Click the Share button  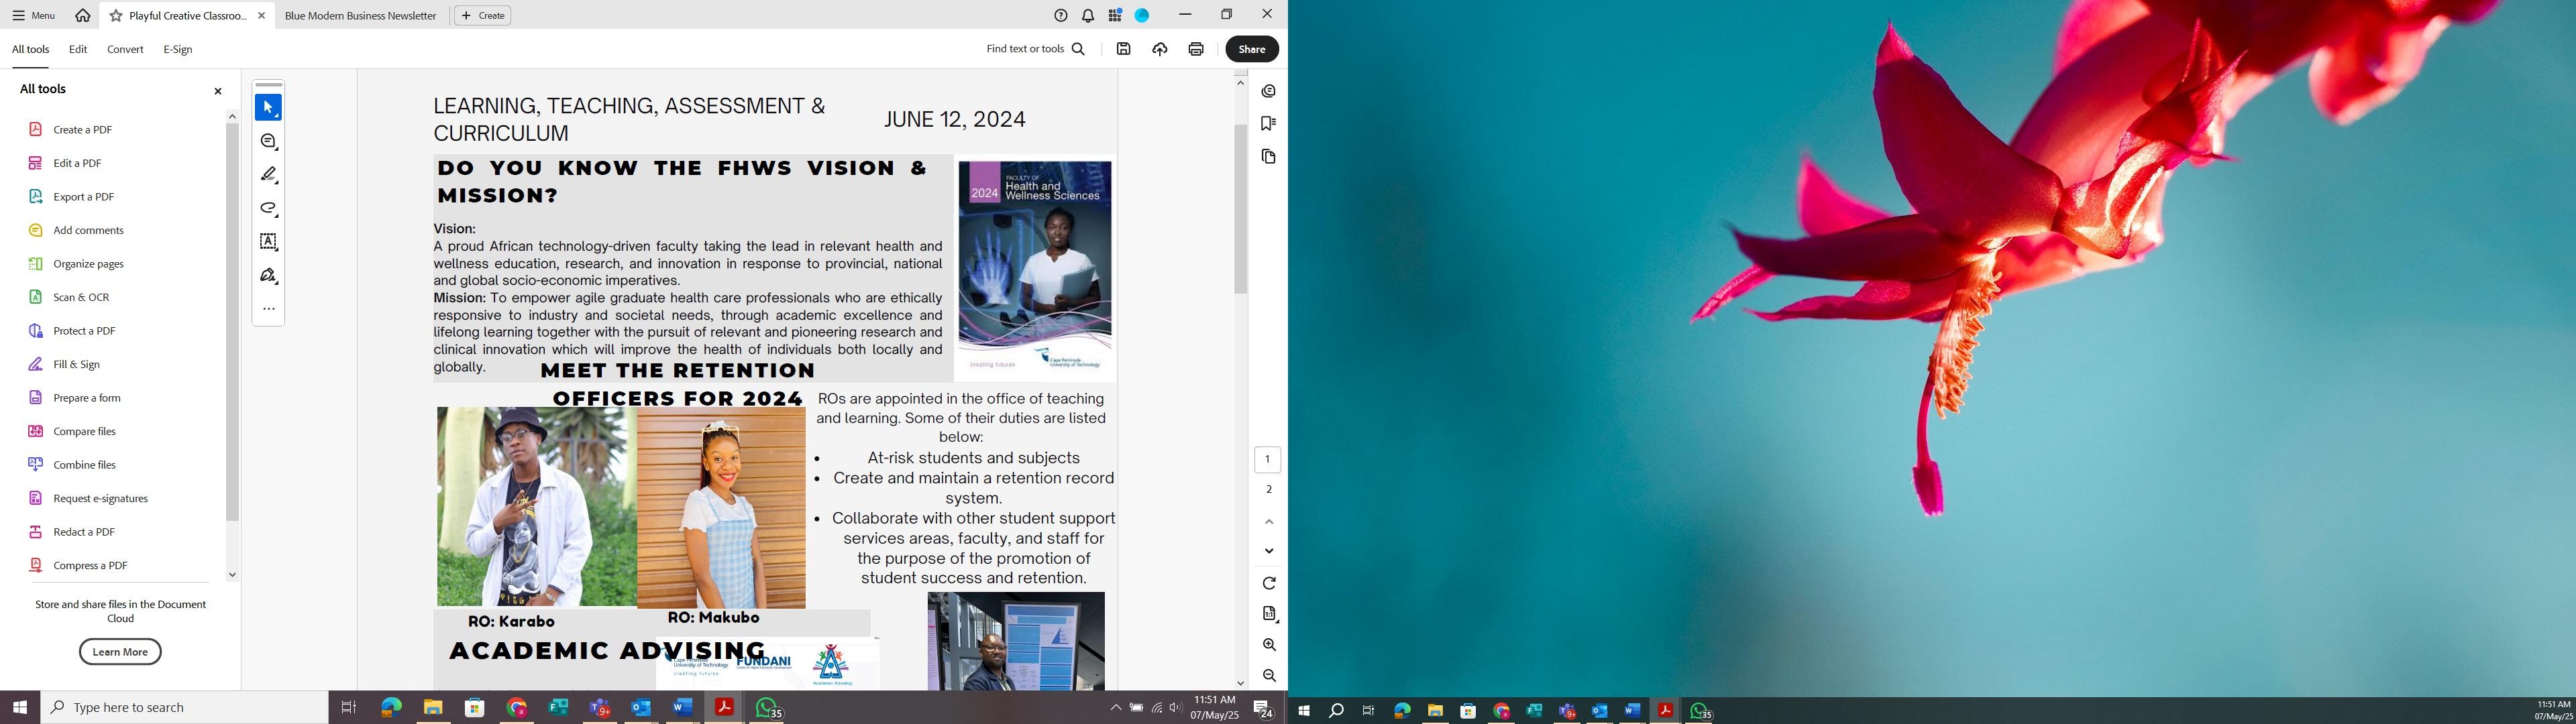[1251, 49]
